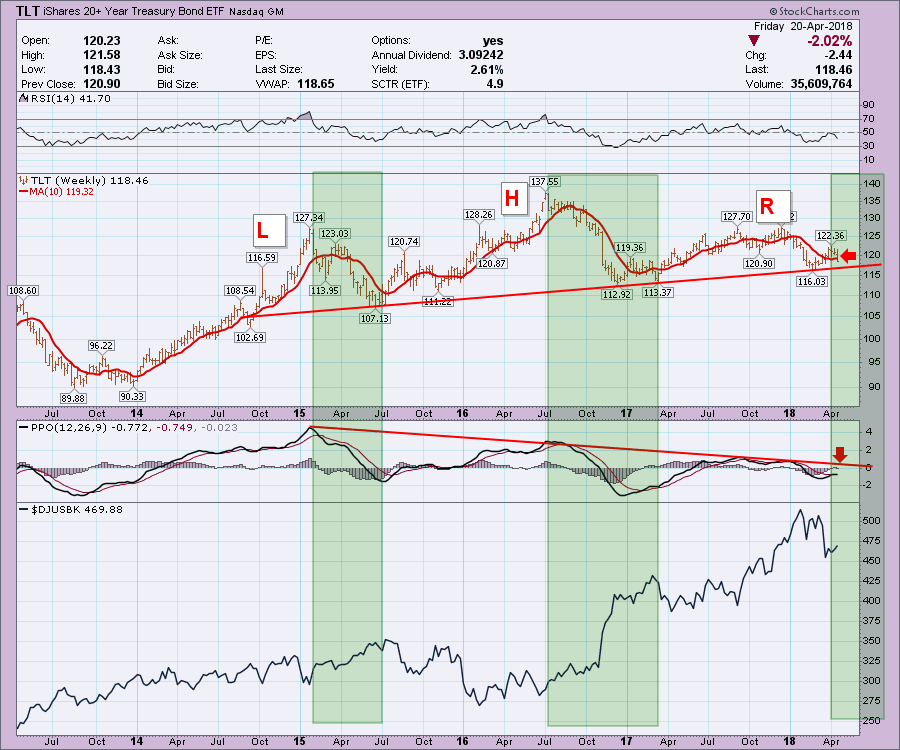Click the 108.60 price label

[x=23, y=290]
